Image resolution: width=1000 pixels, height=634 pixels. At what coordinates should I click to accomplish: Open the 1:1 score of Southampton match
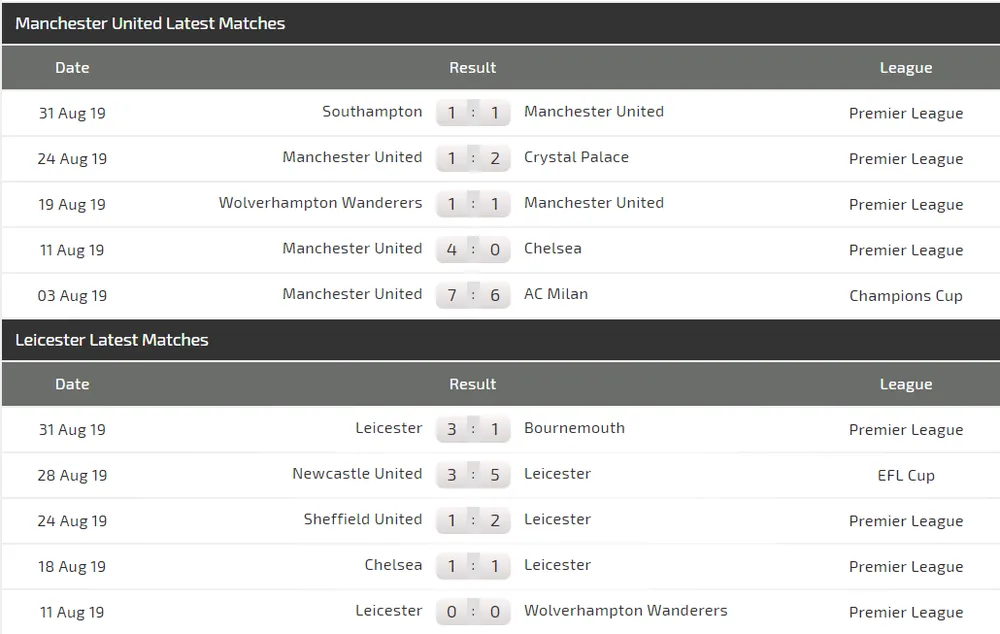pos(473,112)
